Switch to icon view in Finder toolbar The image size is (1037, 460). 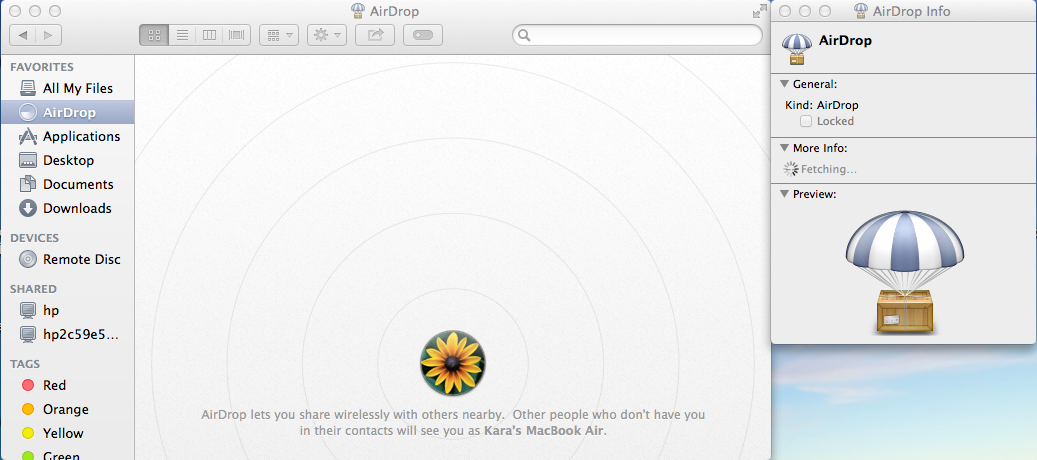154,35
